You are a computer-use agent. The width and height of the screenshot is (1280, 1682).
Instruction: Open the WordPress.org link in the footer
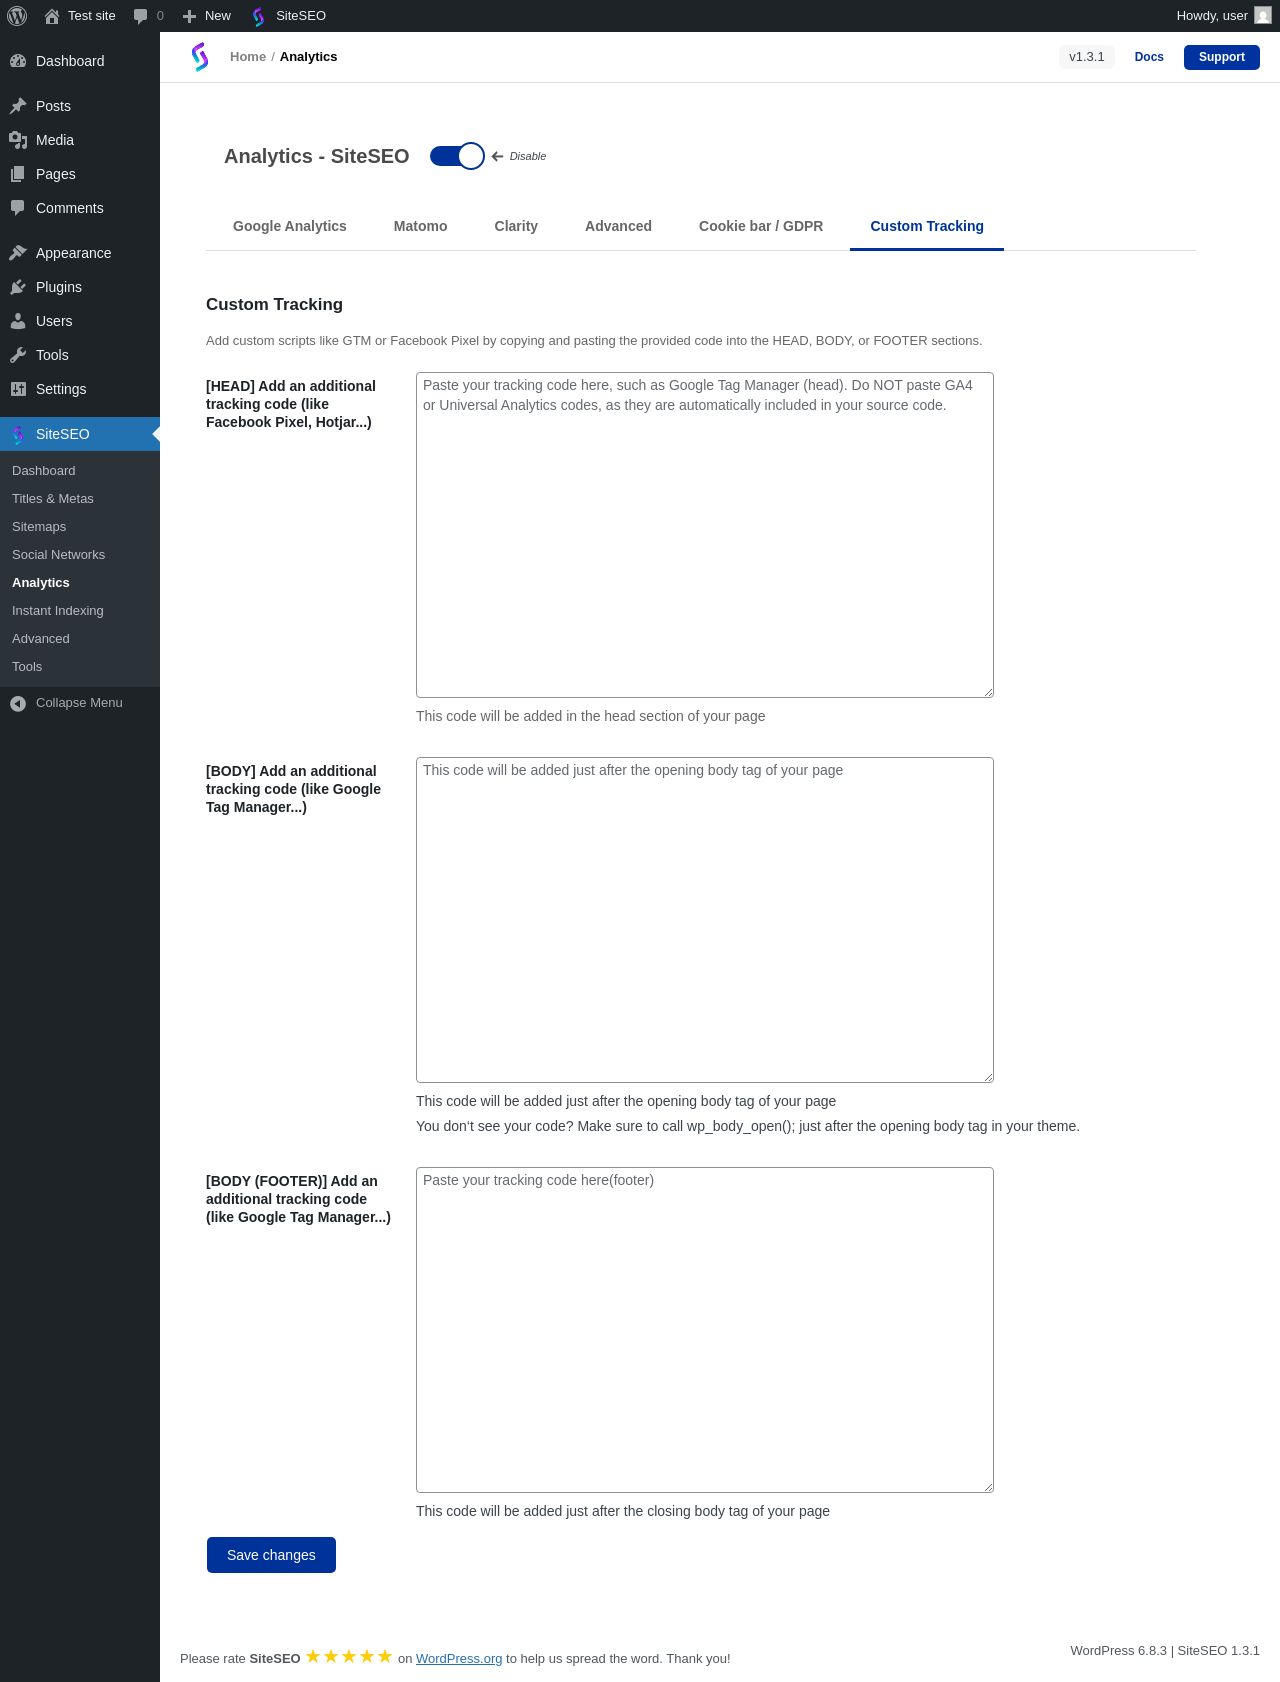click(459, 1659)
